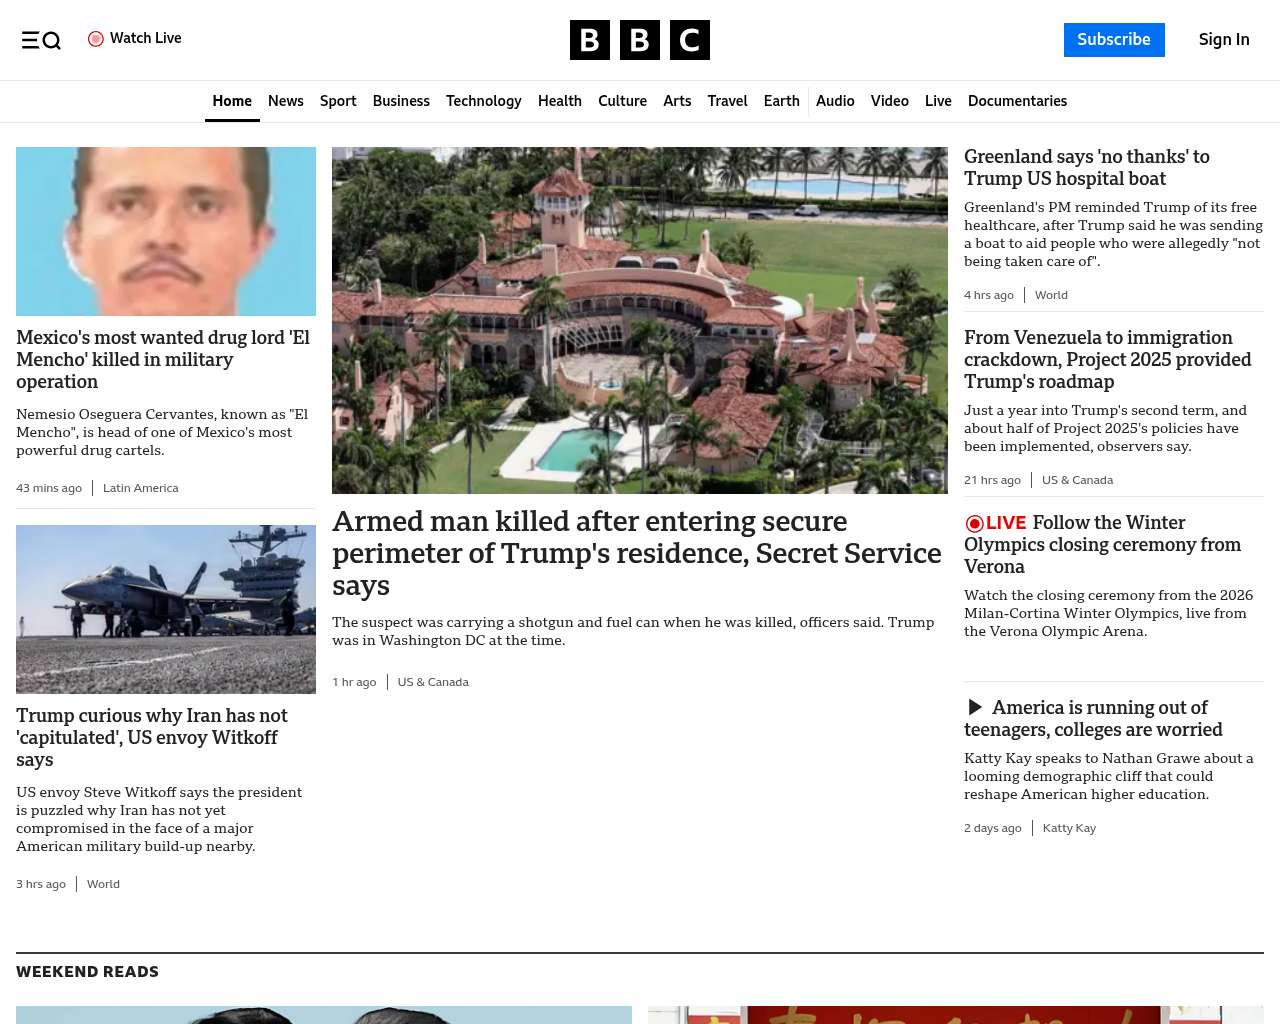Image resolution: width=1280 pixels, height=1024 pixels.
Task: Select the Katty Kay author tag
Action: tap(1069, 828)
